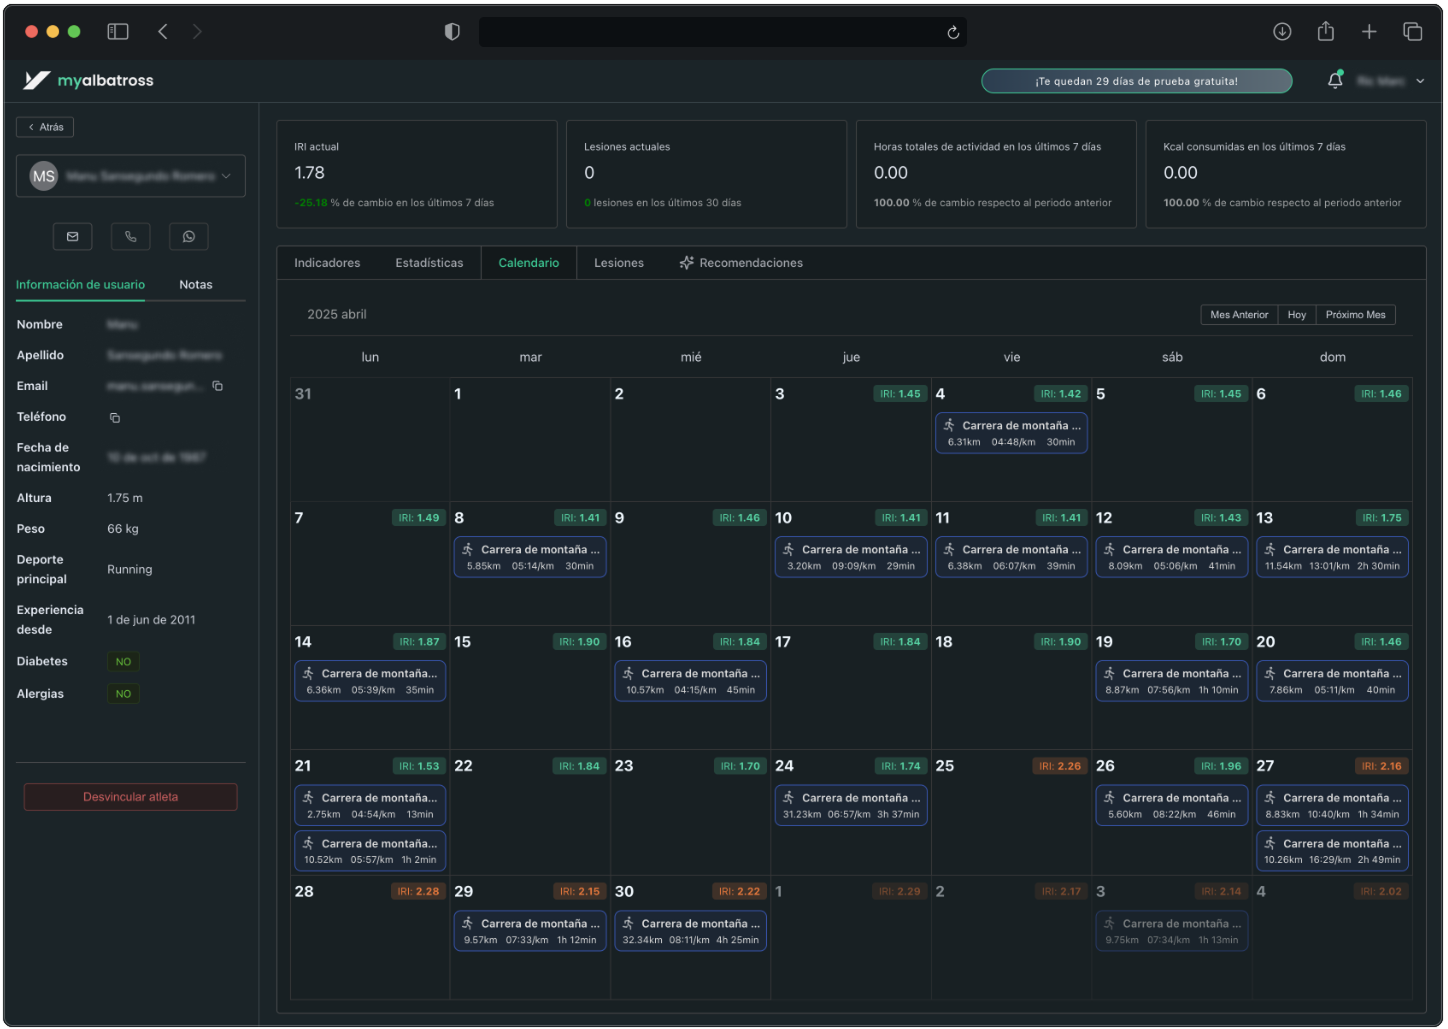Switch to the Notas tab
The image size is (1448, 1029).
click(x=196, y=285)
